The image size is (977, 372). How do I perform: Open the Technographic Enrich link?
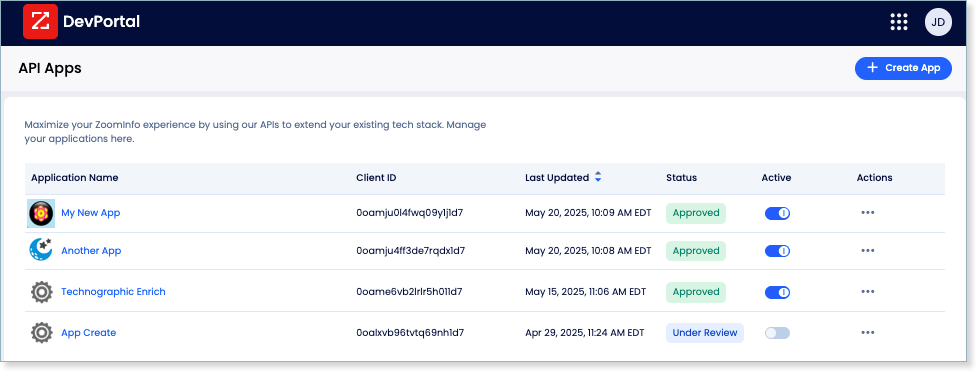pos(113,292)
